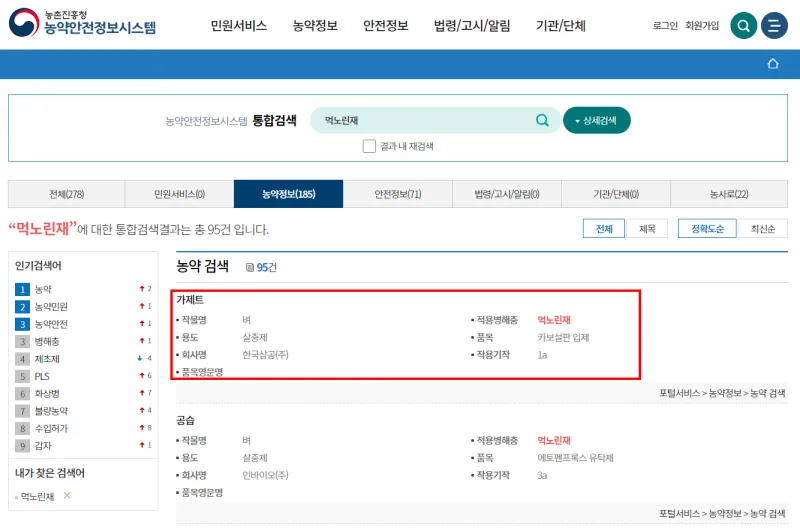800x528 pixels.
Task: Expand the 상세검색 dropdown button
Action: point(596,120)
